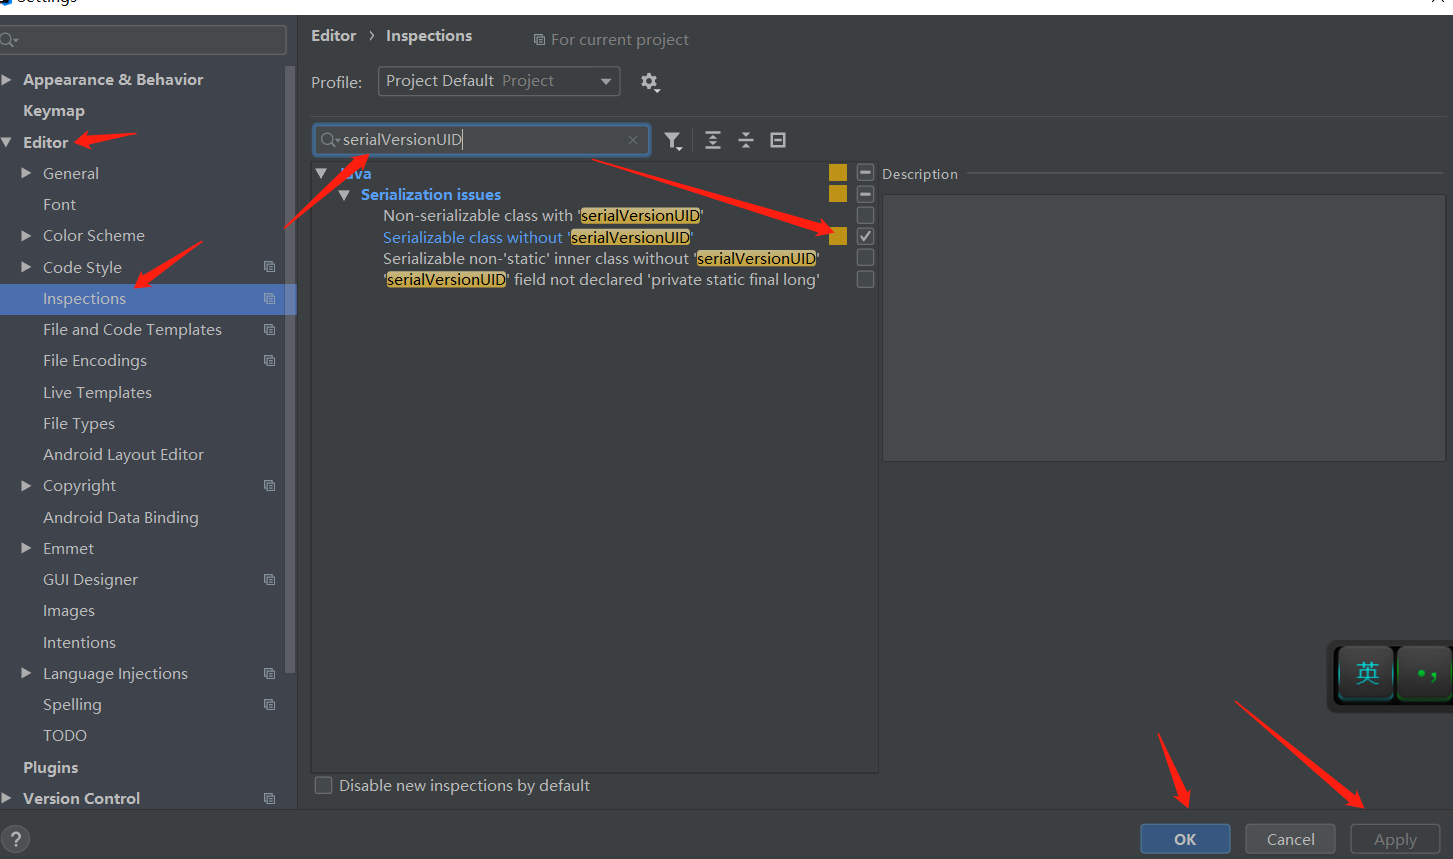Click project-level icon beside Language Injections
Screen dimensions: 1453x859
click(269, 673)
